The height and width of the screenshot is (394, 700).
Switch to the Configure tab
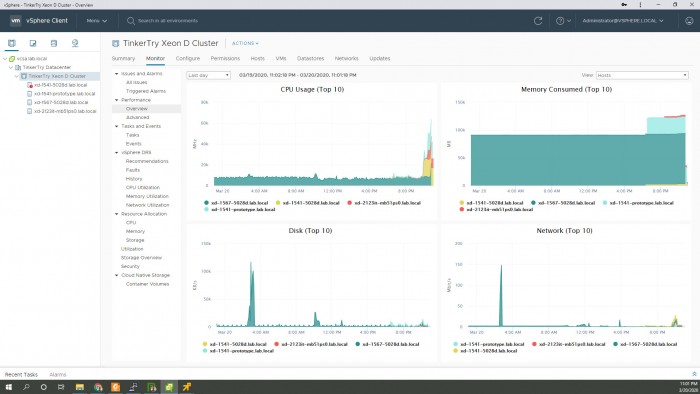[188, 58]
